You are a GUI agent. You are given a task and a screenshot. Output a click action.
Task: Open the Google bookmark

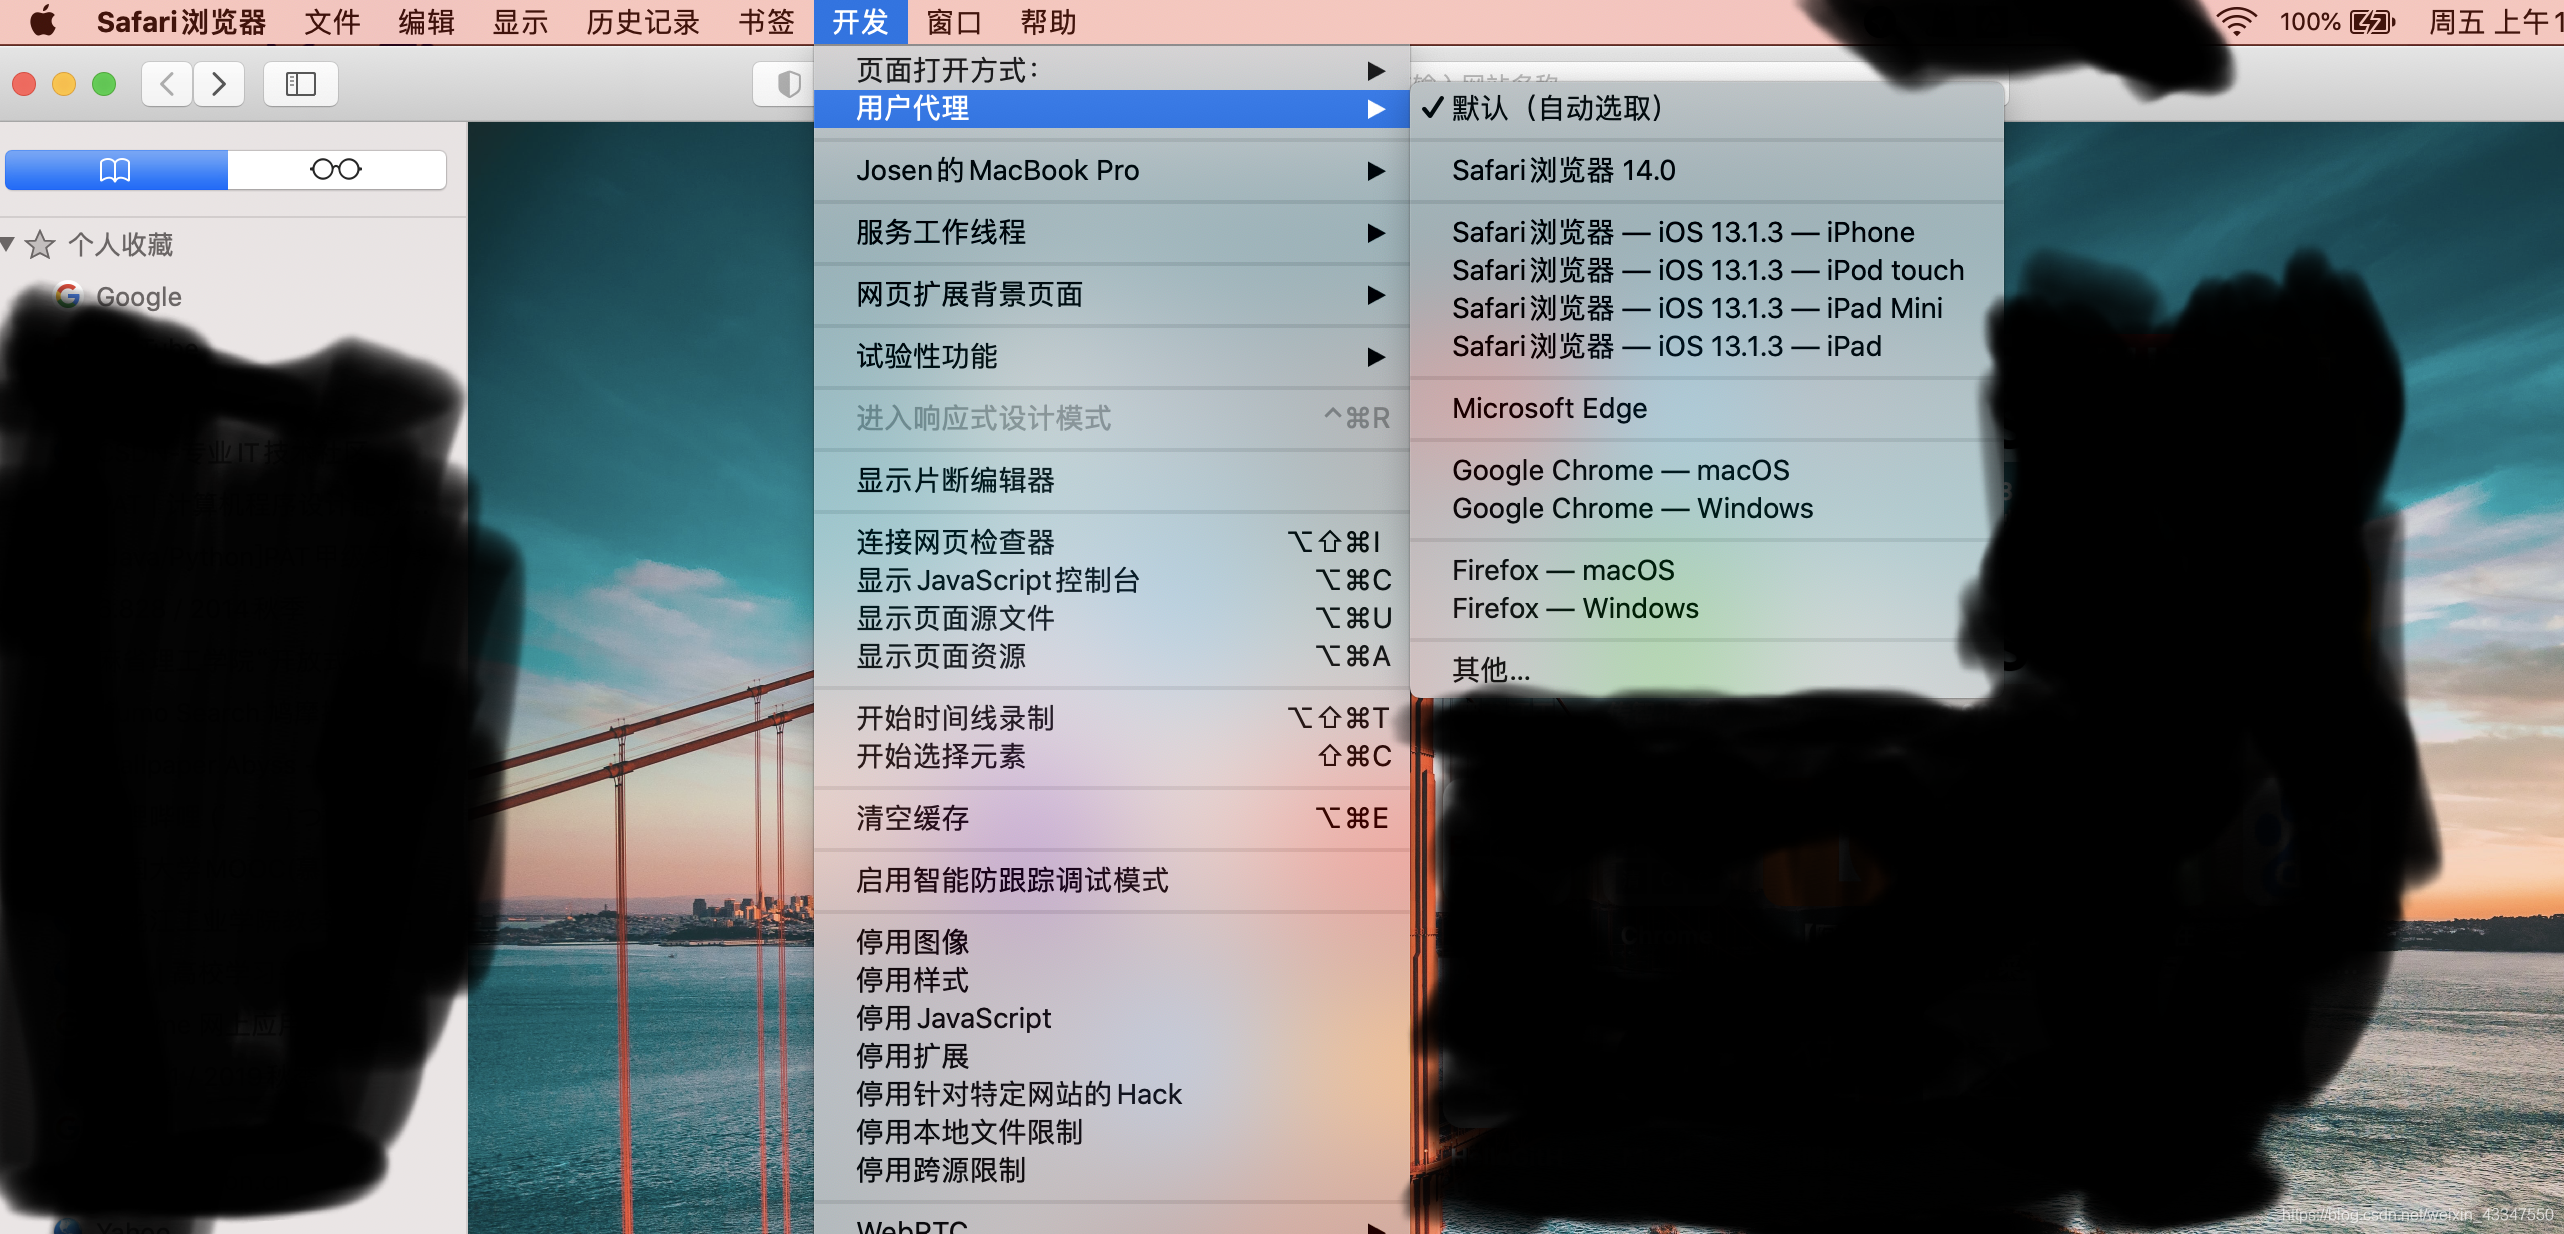click(138, 296)
